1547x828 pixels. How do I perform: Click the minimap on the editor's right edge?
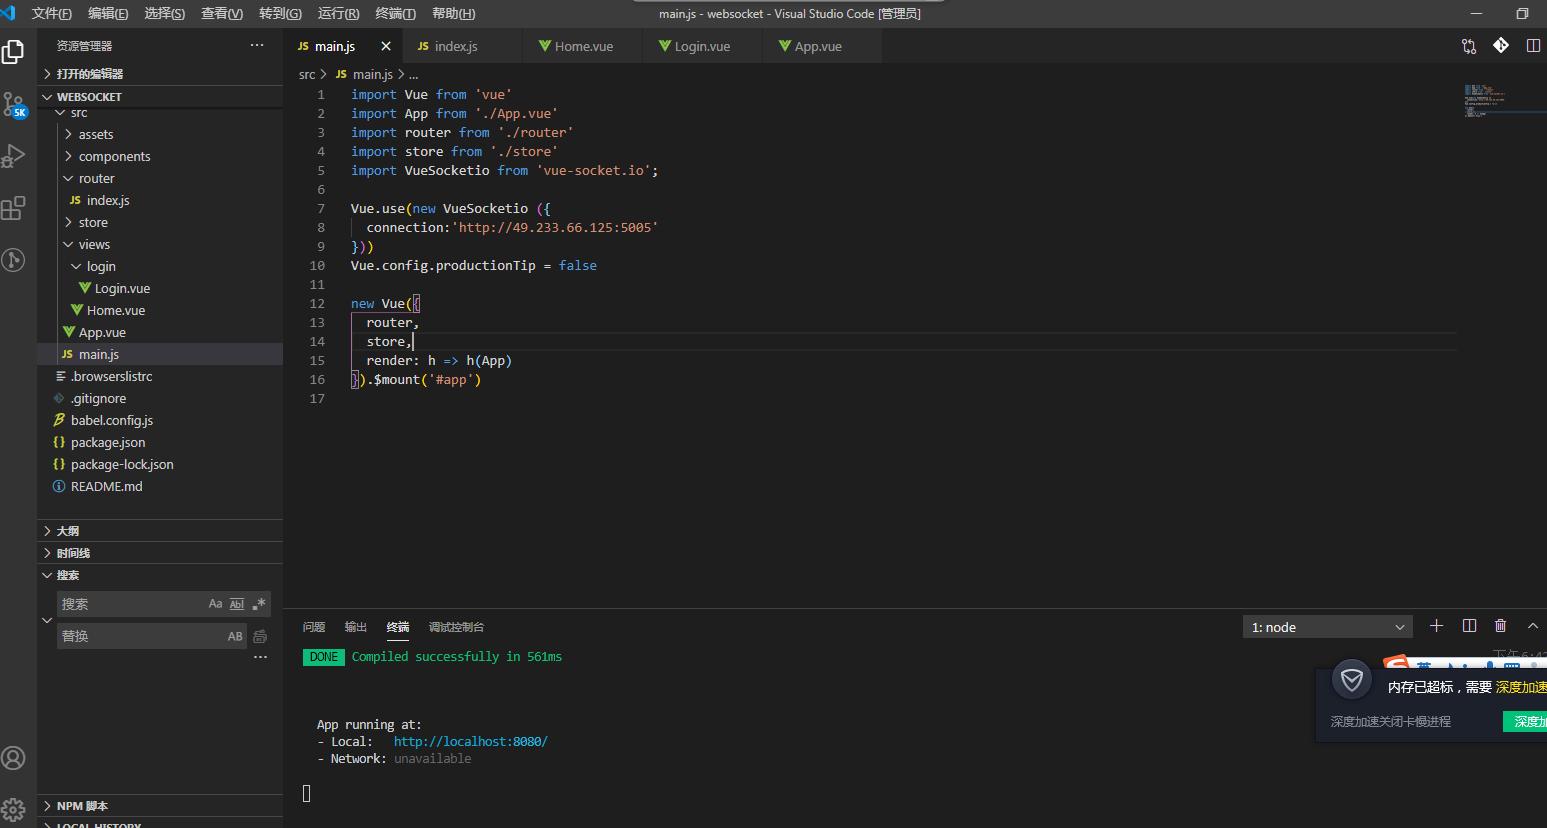click(1503, 100)
